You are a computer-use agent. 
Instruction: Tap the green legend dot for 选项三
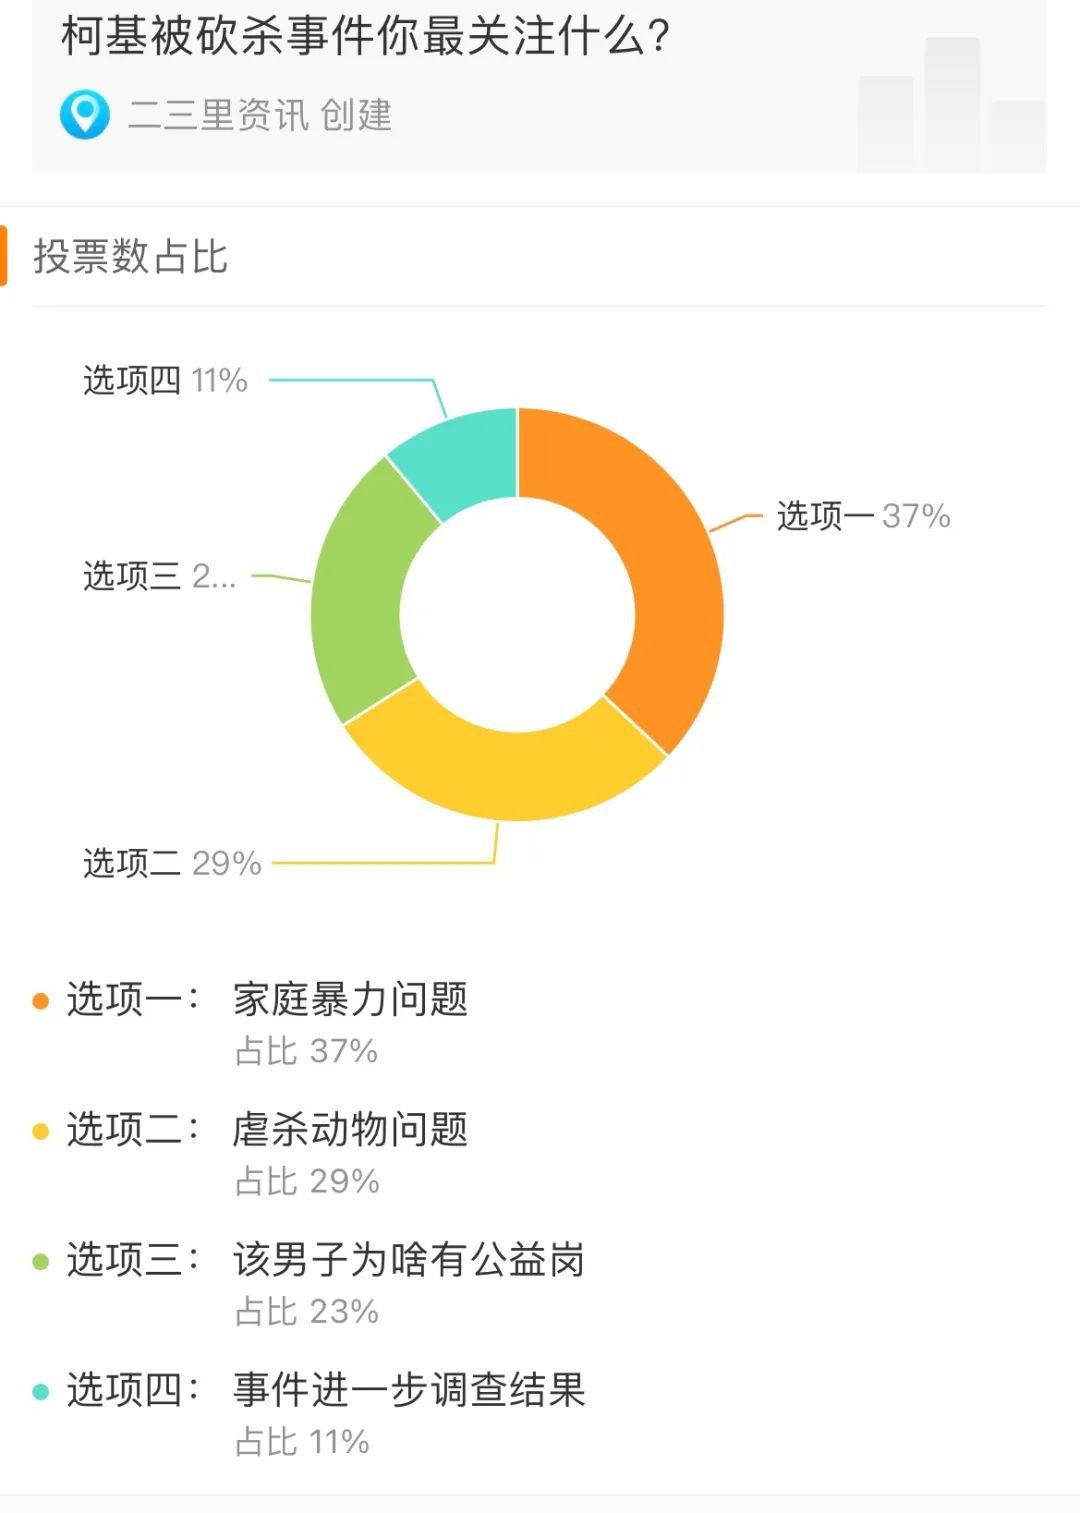(x=41, y=1261)
